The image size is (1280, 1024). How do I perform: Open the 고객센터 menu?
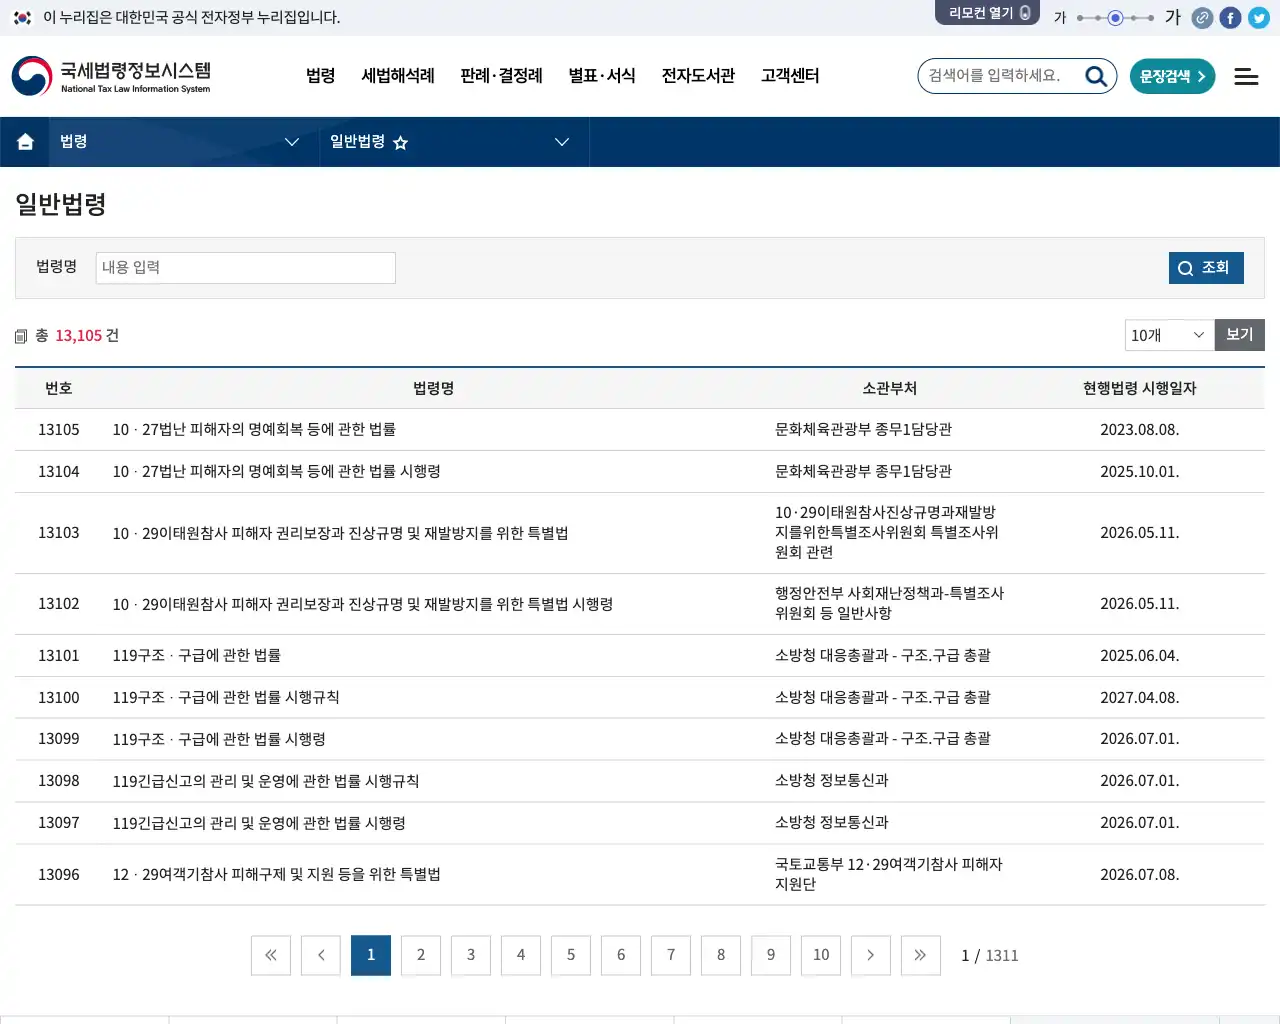tap(790, 76)
